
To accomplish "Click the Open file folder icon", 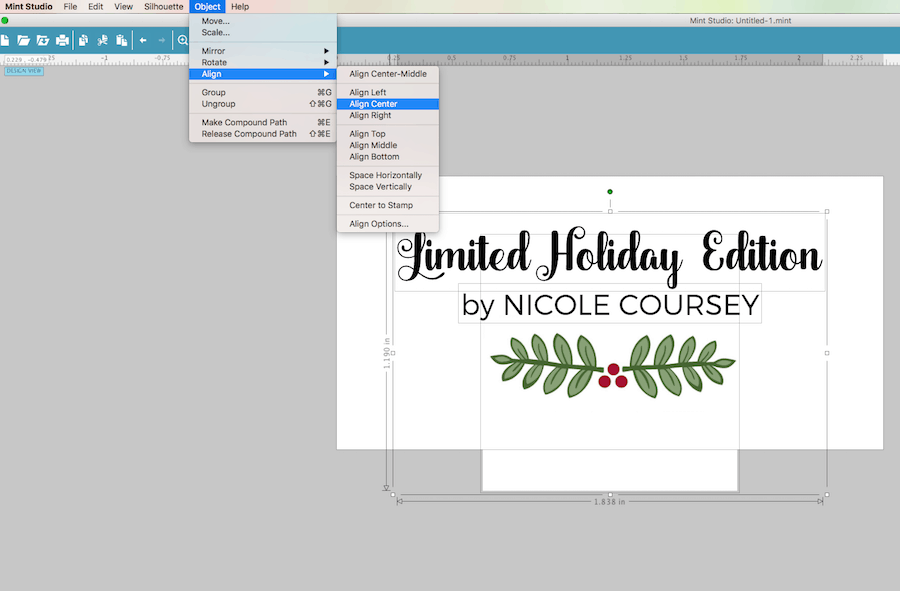I will tap(24, 40).
